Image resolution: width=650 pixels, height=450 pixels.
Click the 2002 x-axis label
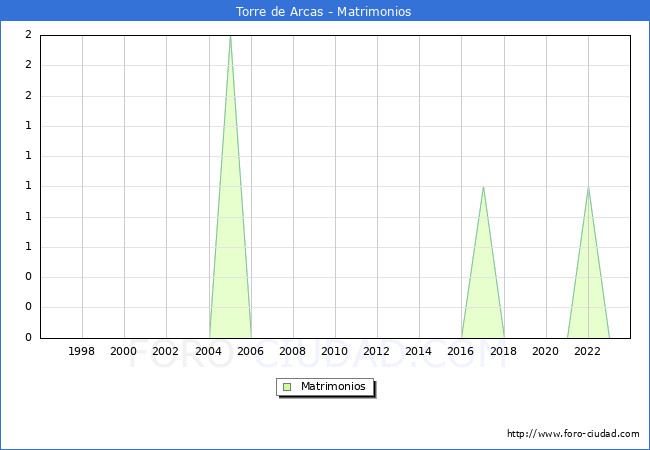[x=166, y=351]
